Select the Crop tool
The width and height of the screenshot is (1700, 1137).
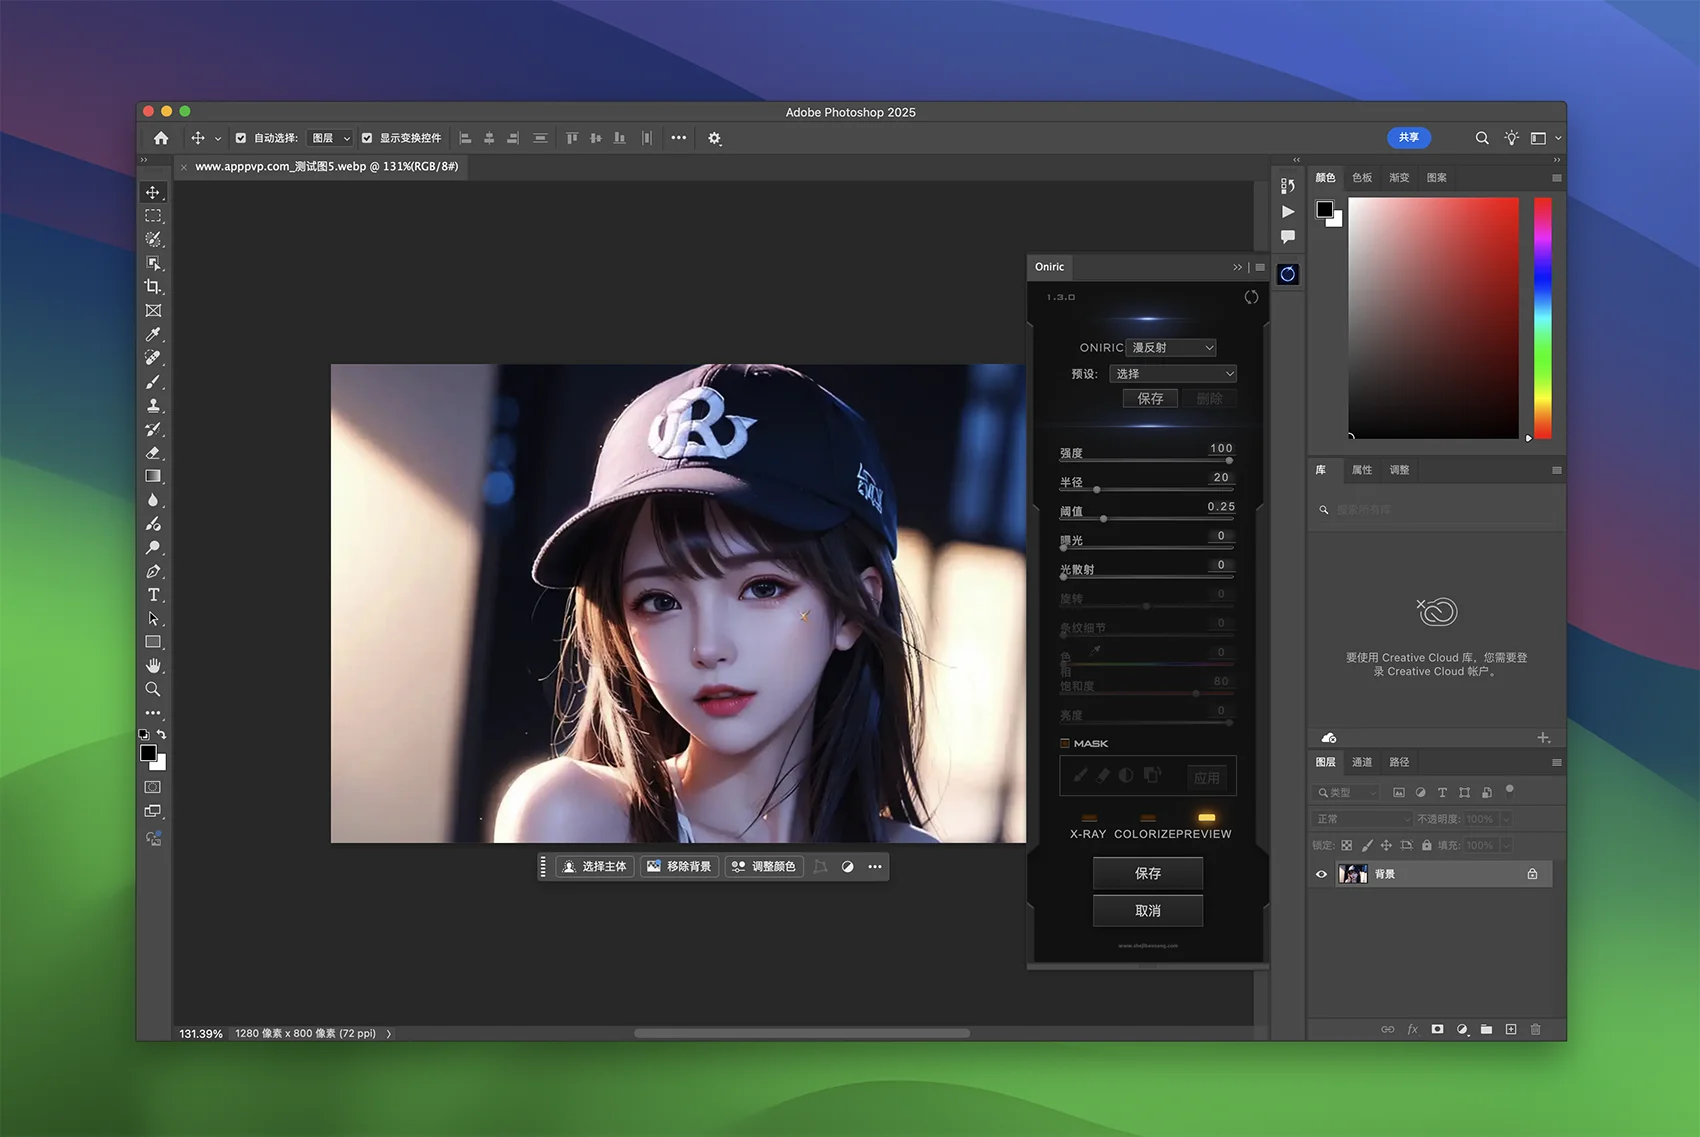[153, 287]
